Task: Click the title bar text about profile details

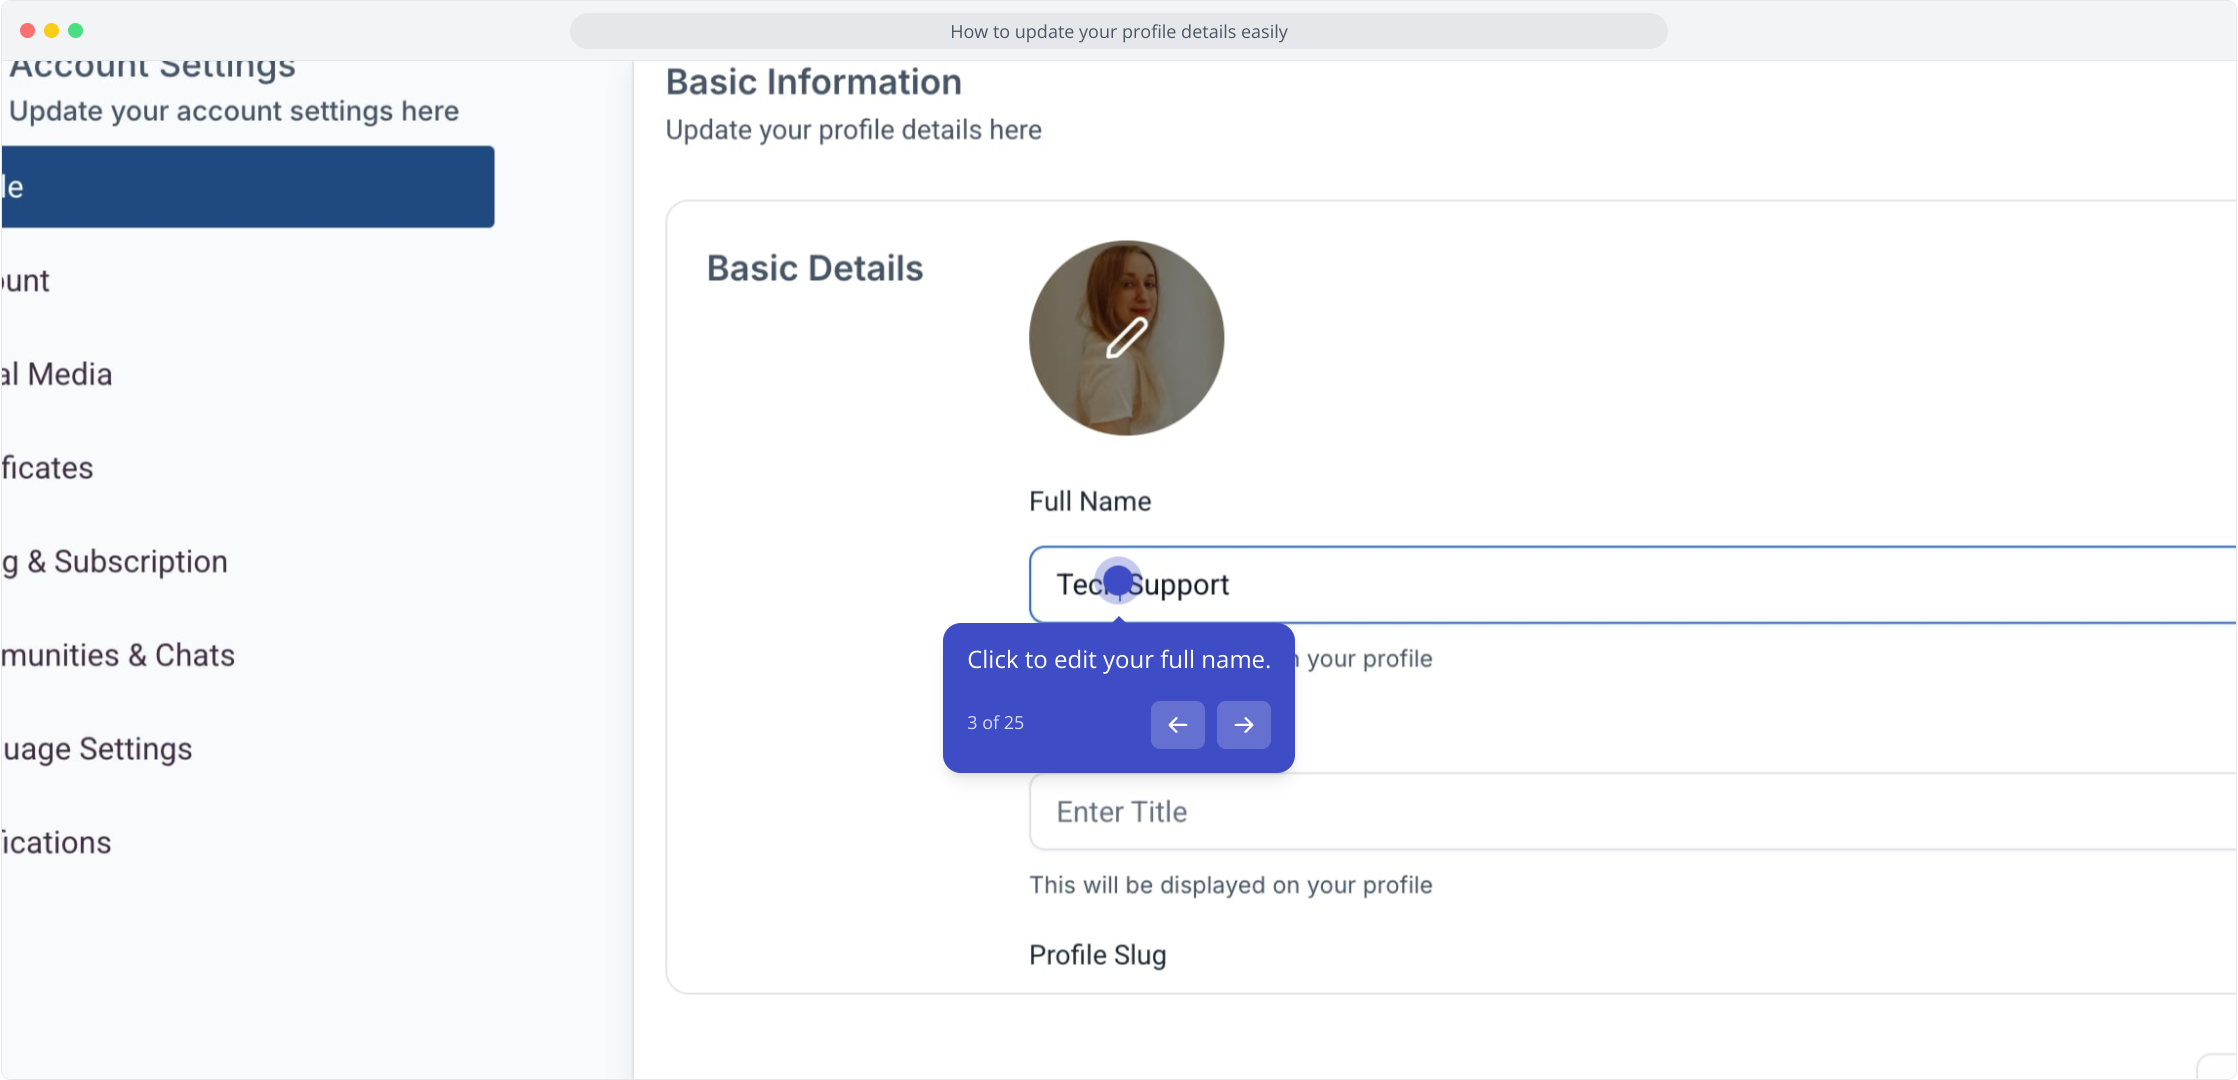Action: pyautogui.click(x=1118, y=31)
